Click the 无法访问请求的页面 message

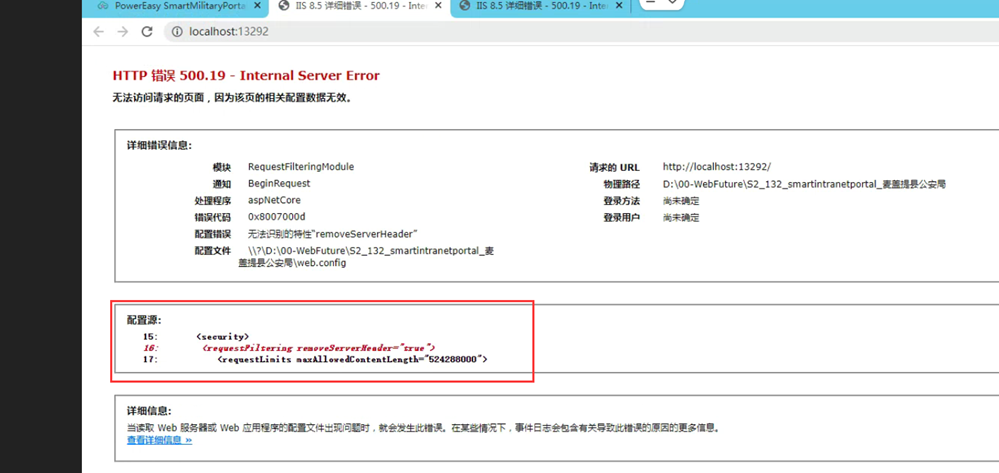[232, 98]
